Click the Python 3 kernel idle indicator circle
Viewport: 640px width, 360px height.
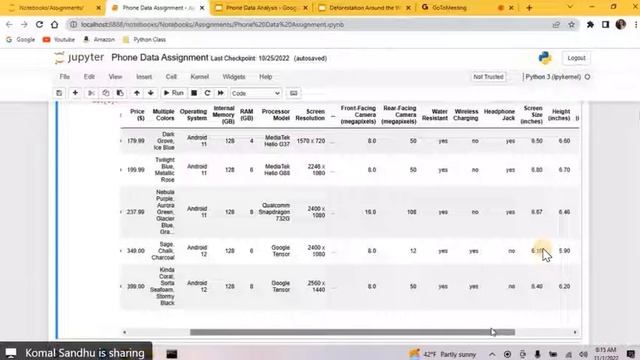tap(587, 77)
